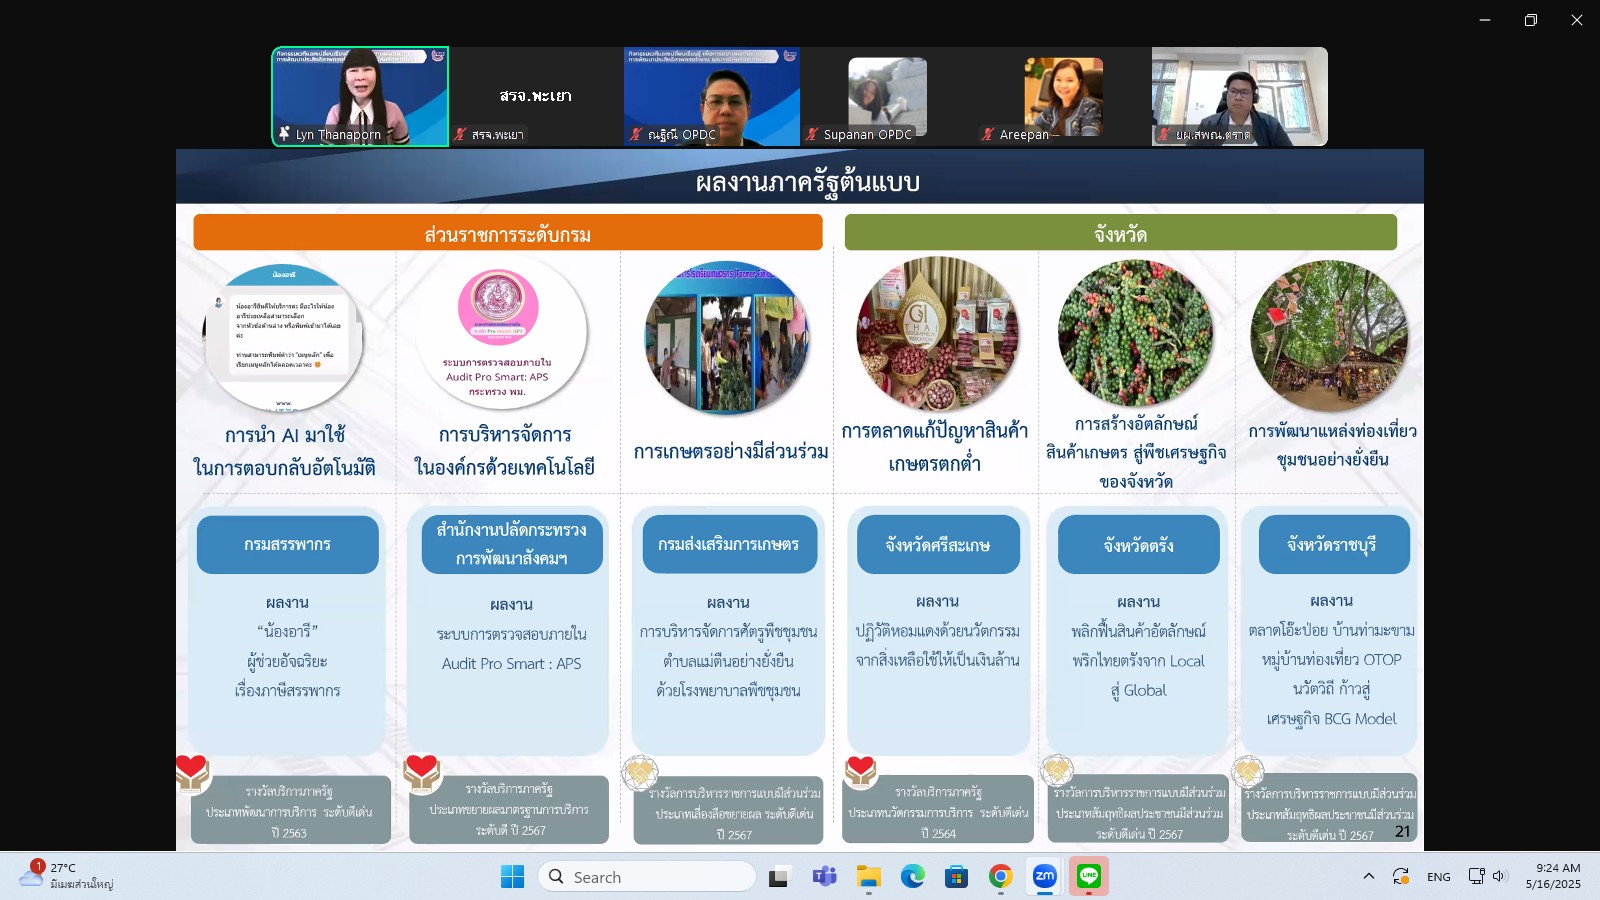Select the Areepan participant tile
Viewport: 1600px width, 900px height.
click(x=1064, y=96)
